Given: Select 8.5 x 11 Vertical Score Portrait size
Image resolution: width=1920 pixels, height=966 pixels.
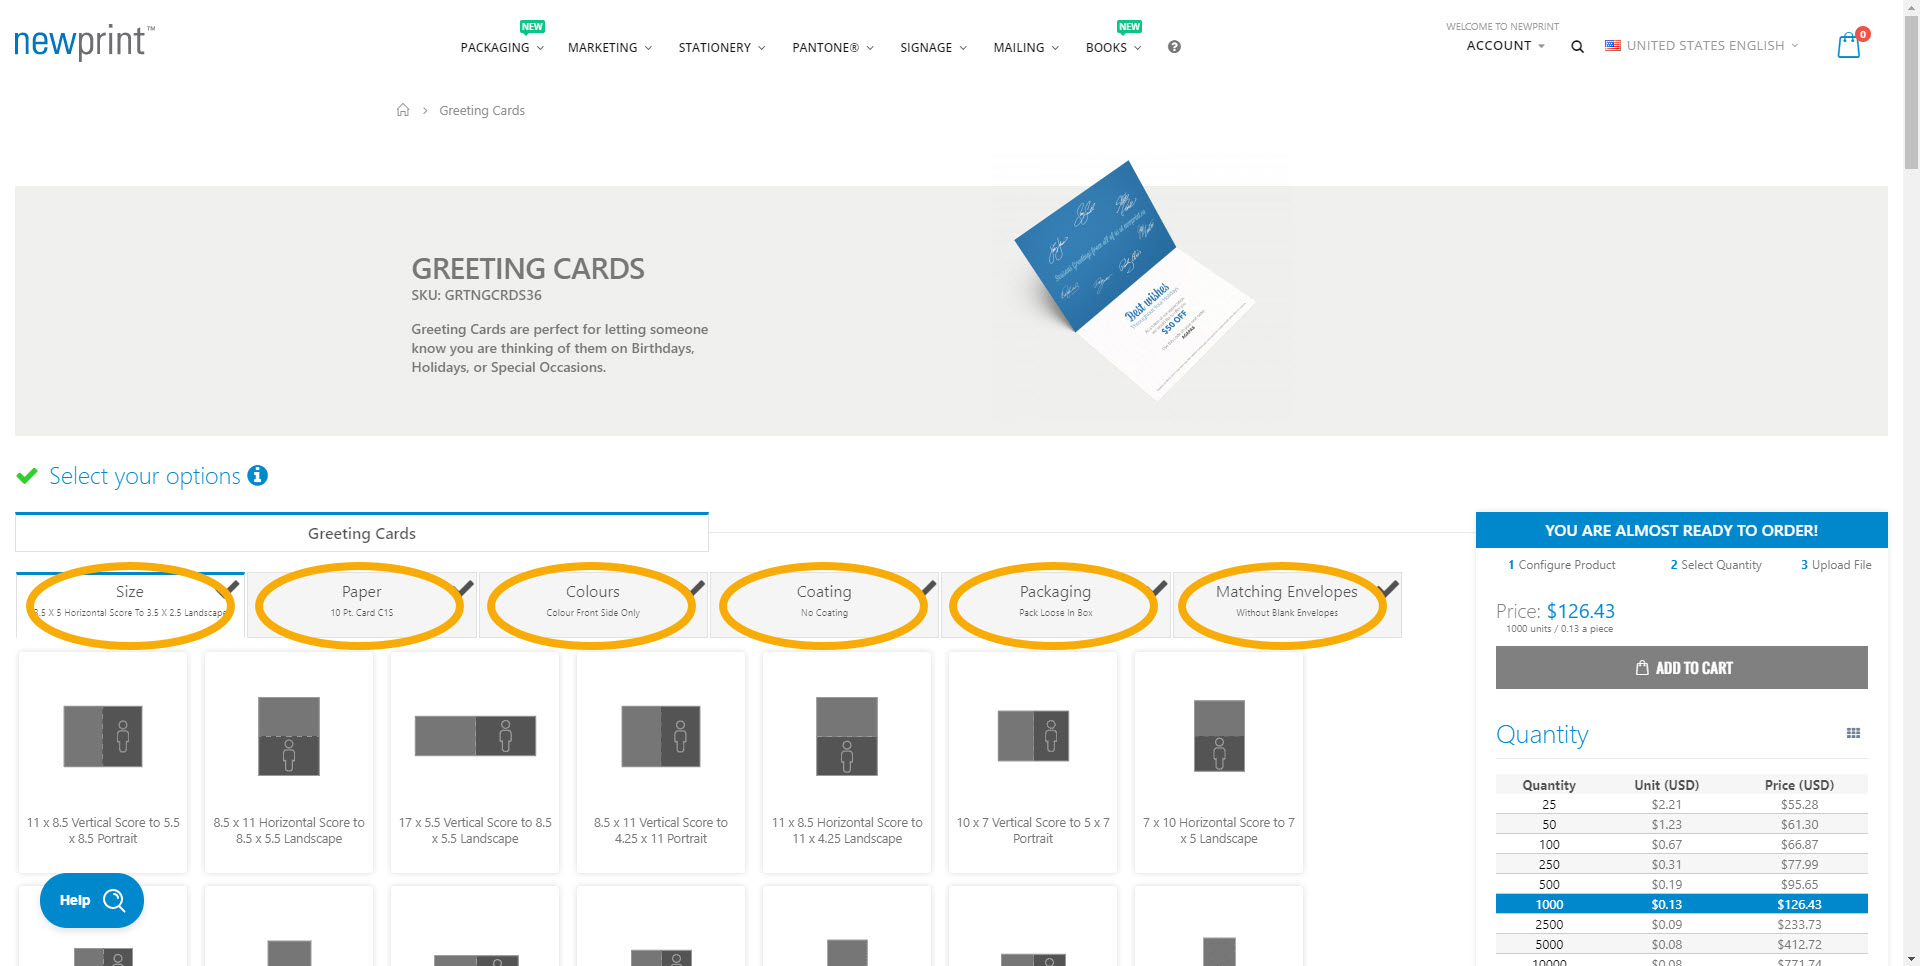Looking at the screenshot, I should [661, 762].
